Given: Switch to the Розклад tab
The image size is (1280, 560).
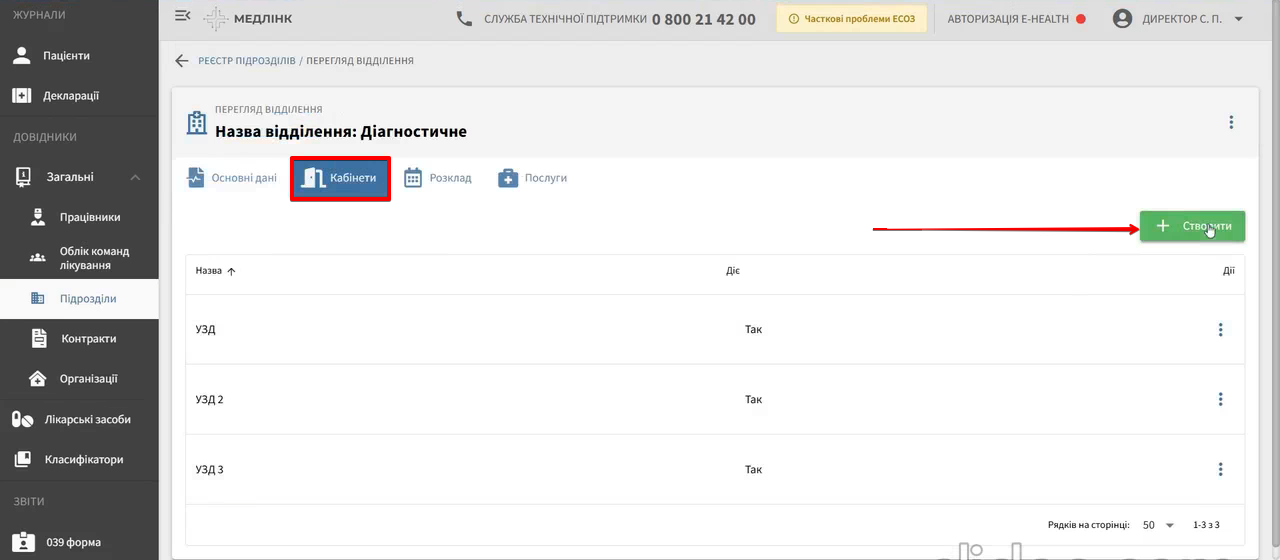Looking at the screenshot, I should (x=438, y=178).
